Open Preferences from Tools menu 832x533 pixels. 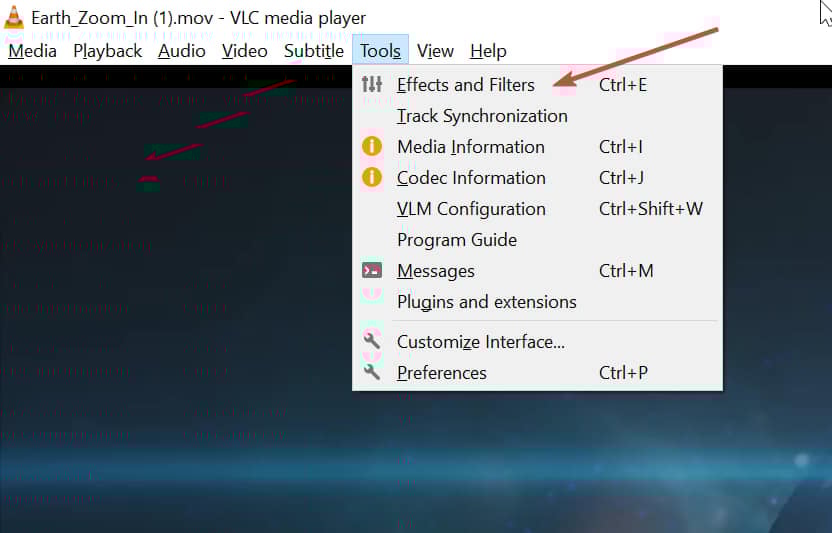coord(537,372)
